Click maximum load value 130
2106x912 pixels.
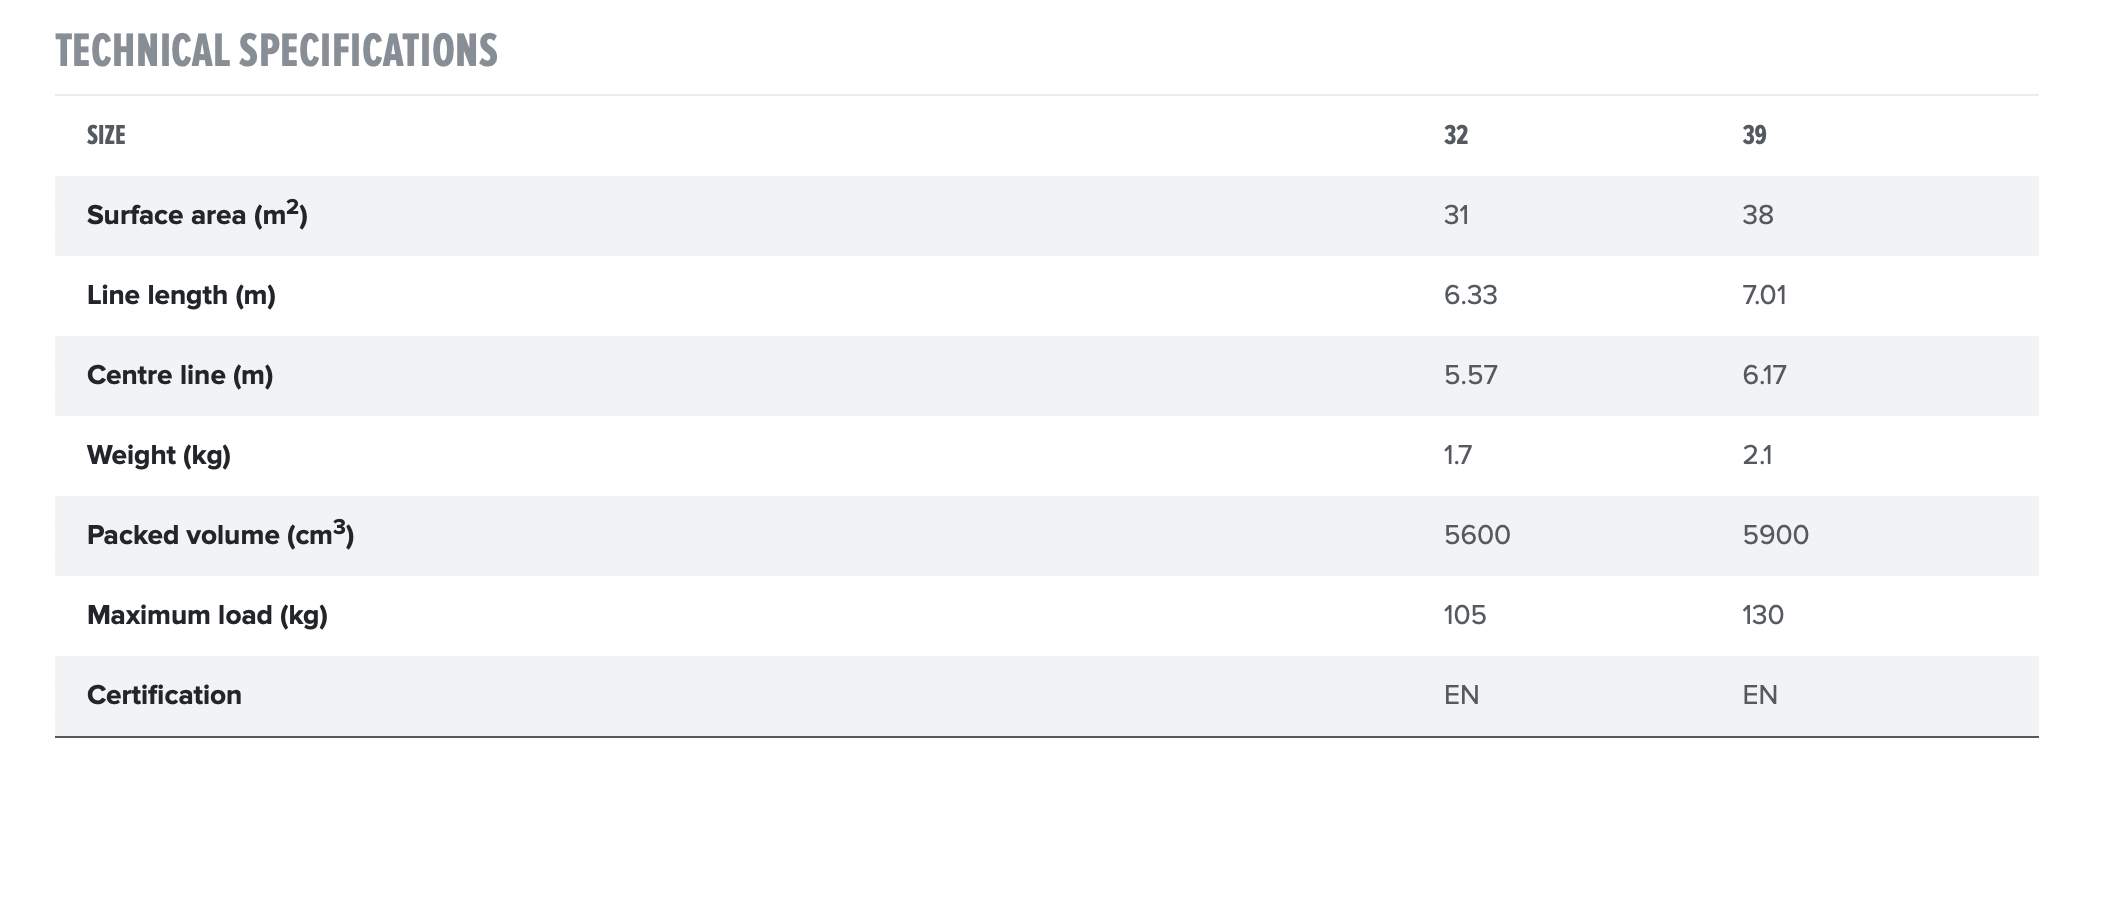point(1762,615)
